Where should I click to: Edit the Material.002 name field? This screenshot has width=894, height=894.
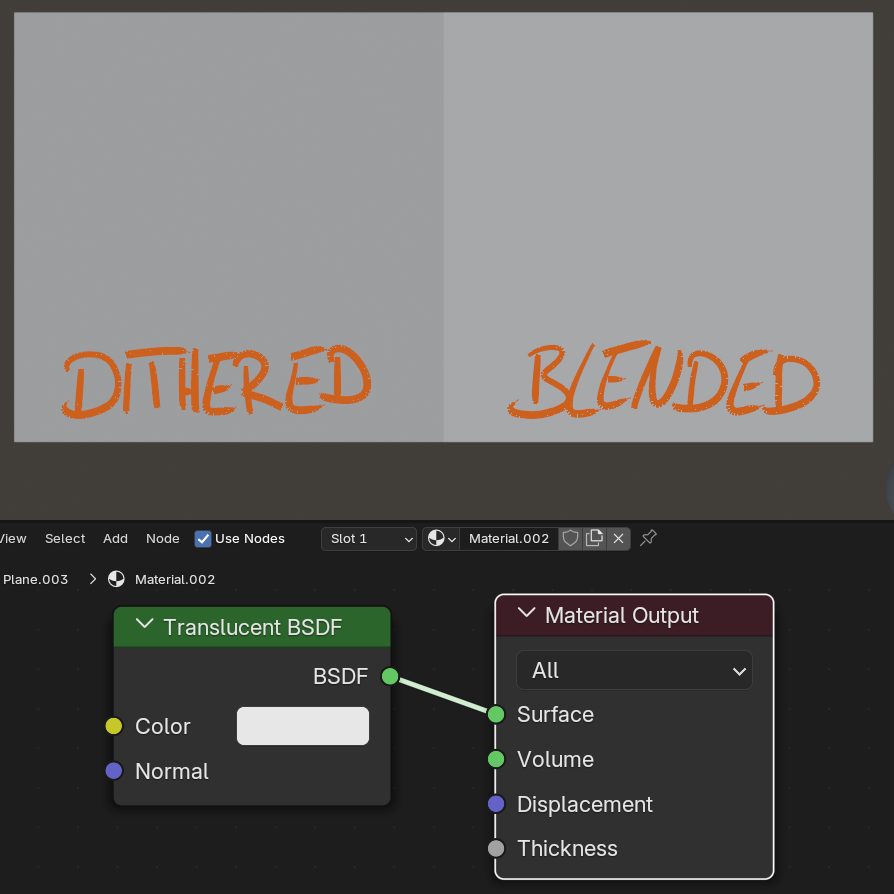(509, 539)
